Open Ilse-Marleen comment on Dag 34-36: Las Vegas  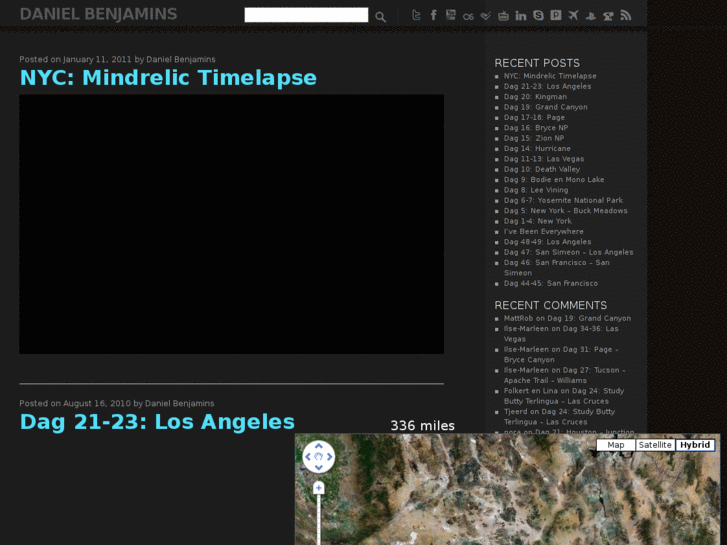point(561,333)
